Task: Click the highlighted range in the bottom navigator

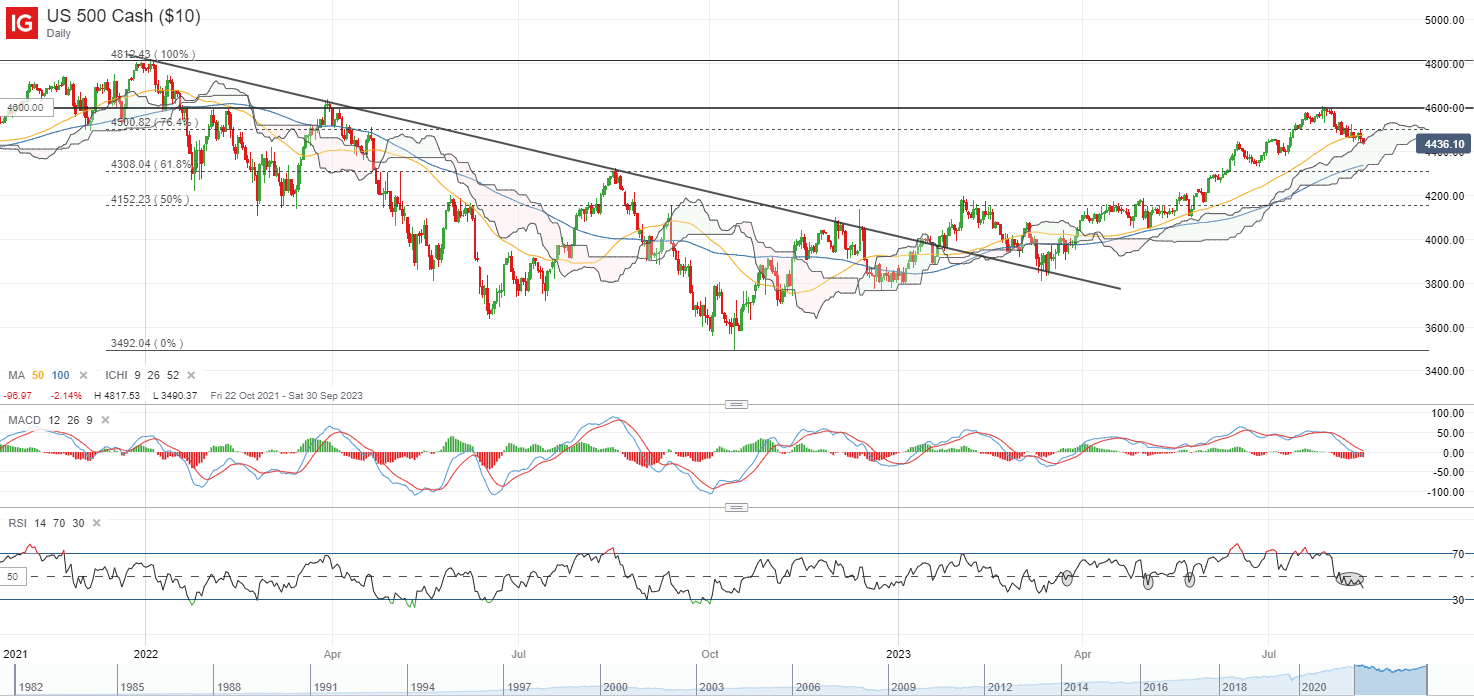Action: [1390, 680]
